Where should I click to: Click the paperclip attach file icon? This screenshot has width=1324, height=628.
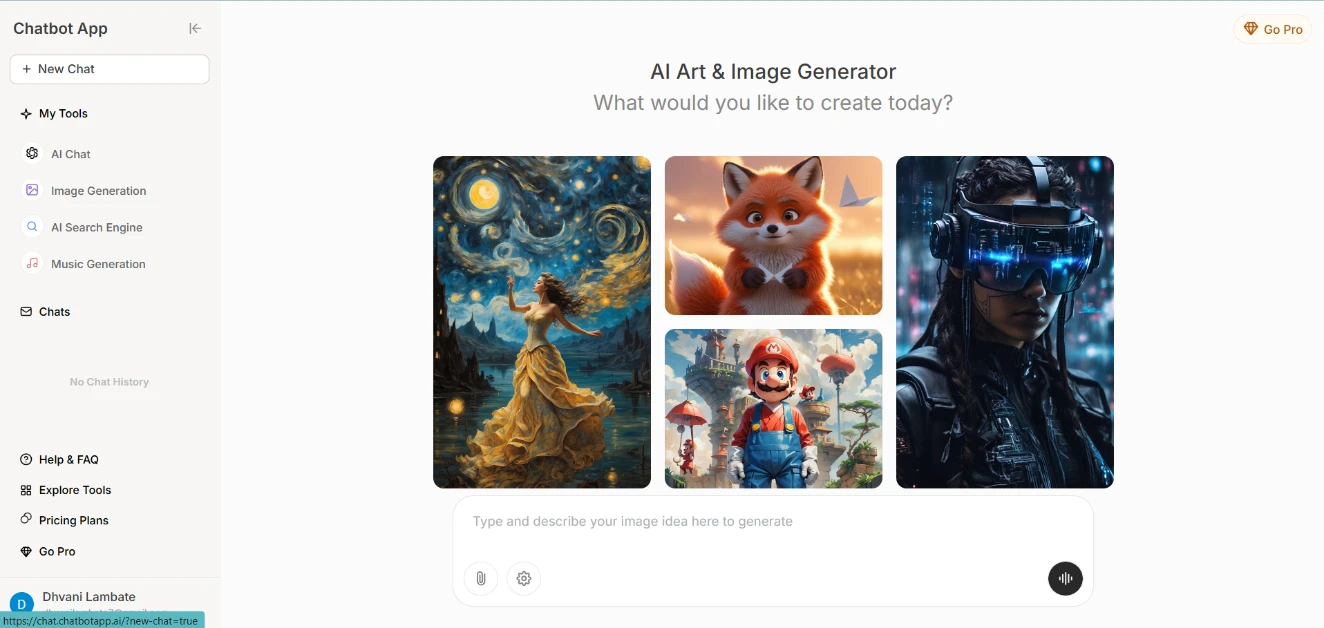click(x=481, y=578)
